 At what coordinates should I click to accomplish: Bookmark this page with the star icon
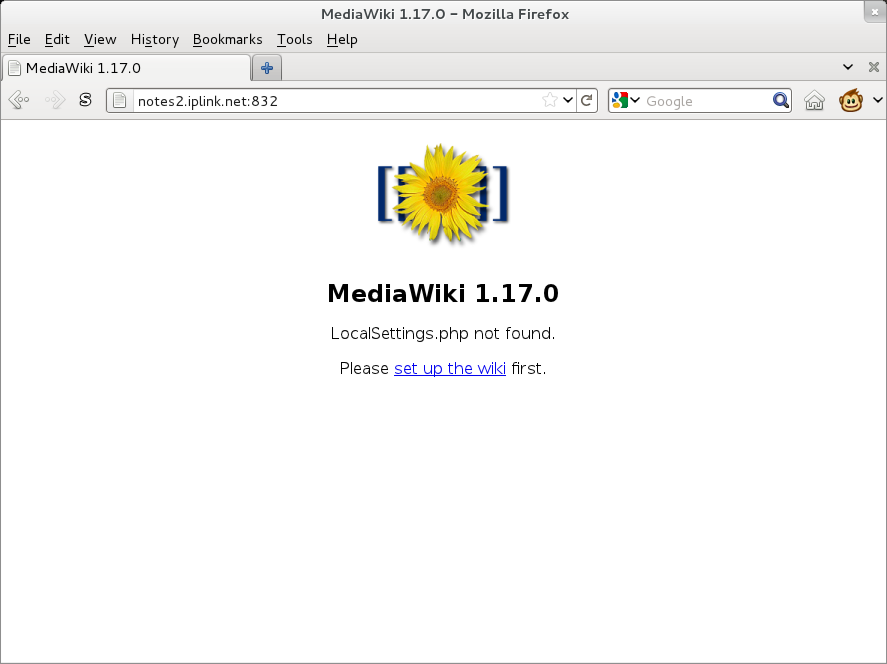click(549, 101)
